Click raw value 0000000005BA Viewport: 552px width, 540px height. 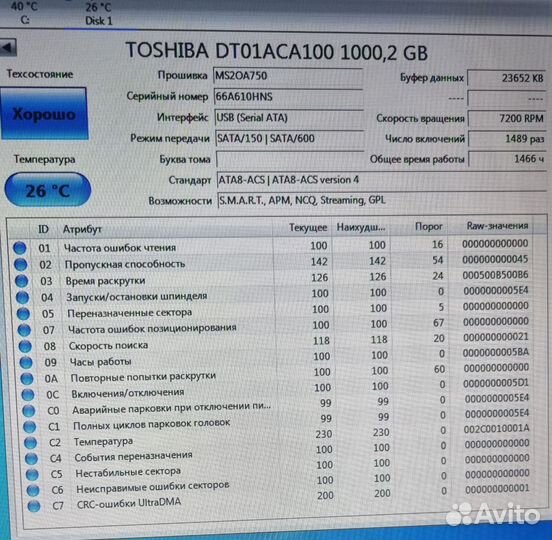496,352
